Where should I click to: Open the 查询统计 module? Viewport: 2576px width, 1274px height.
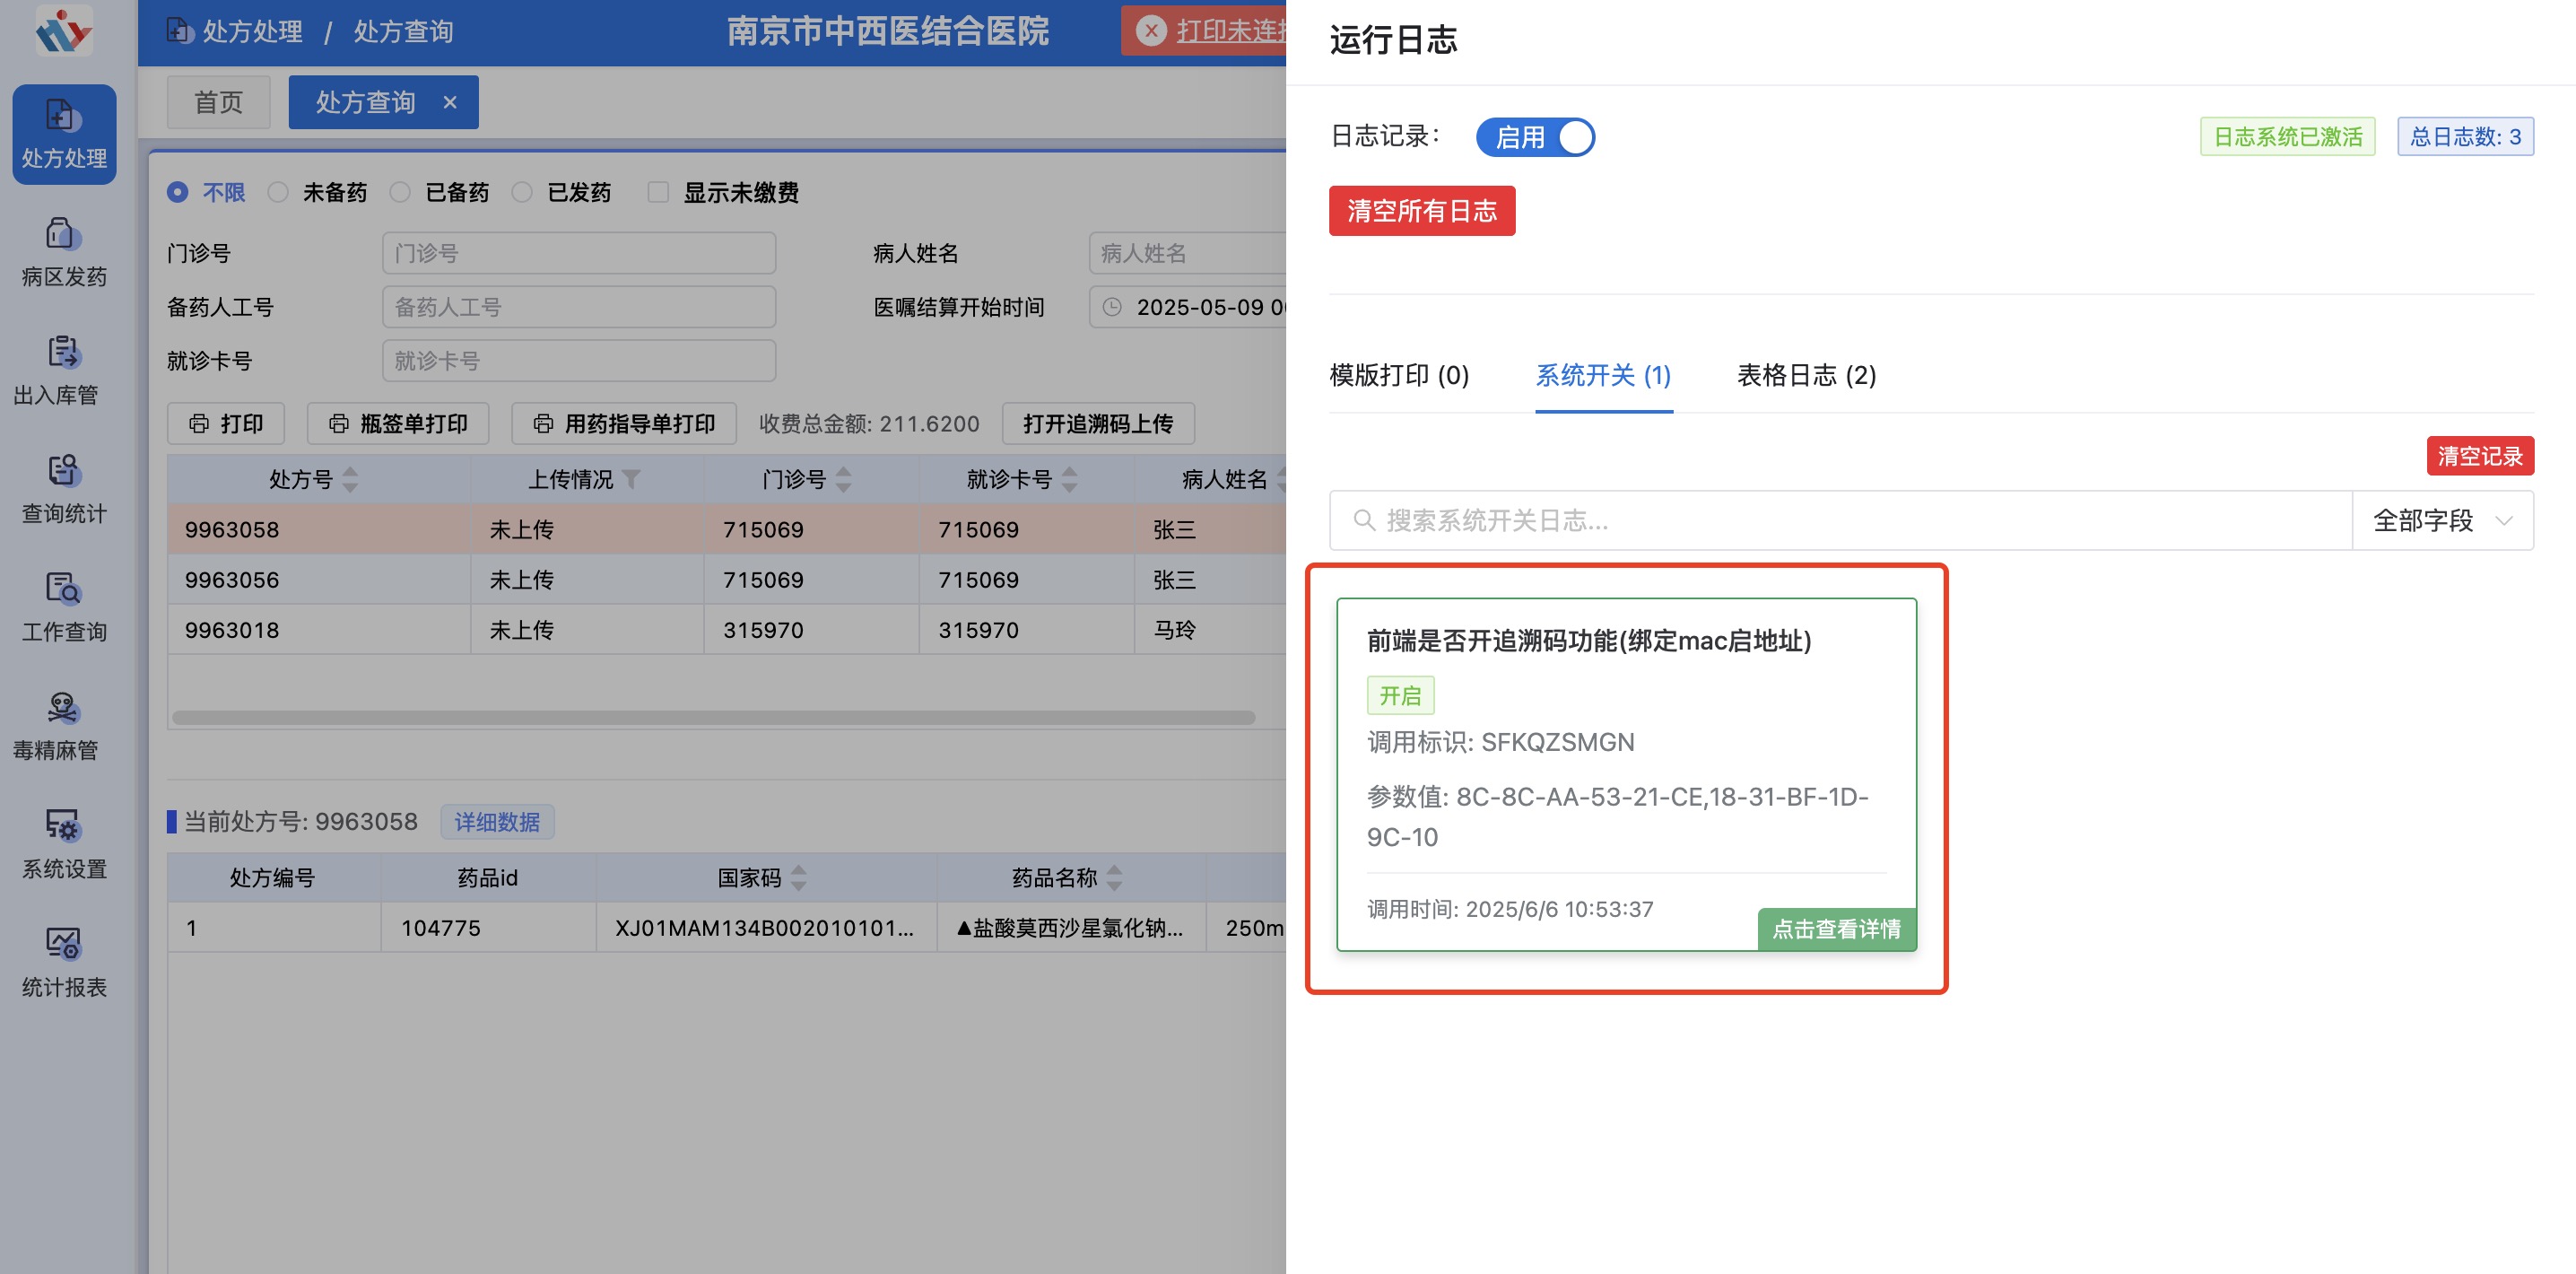tap(63, 490)
